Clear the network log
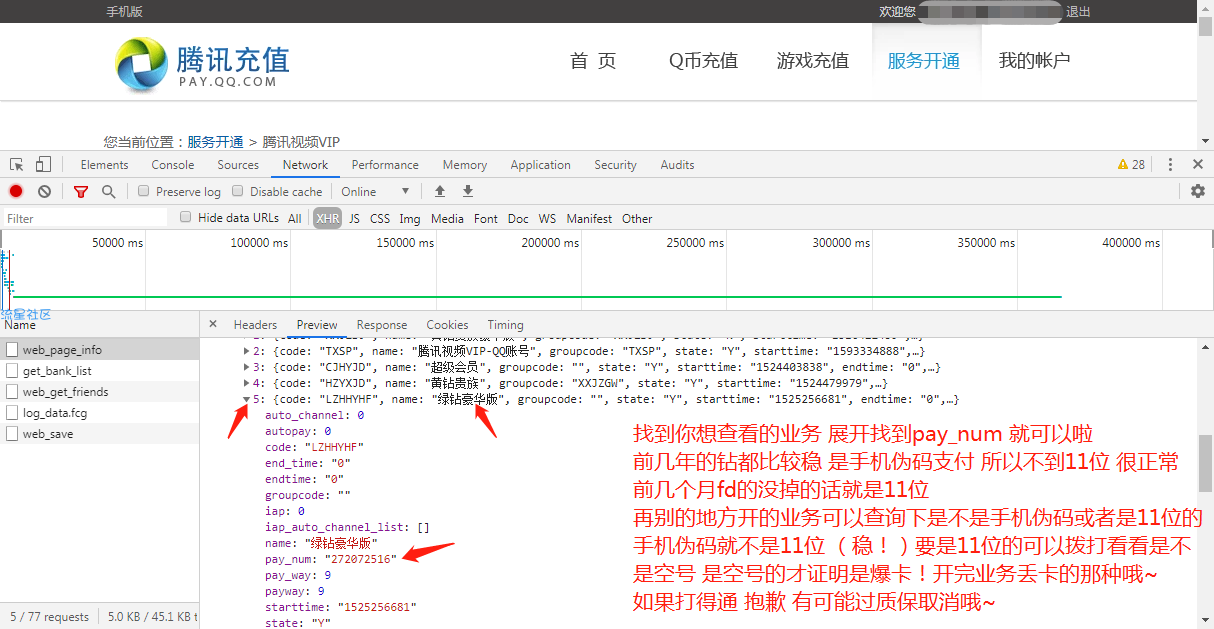Viewport: 1214px width, 629px height. coord(44,191)
